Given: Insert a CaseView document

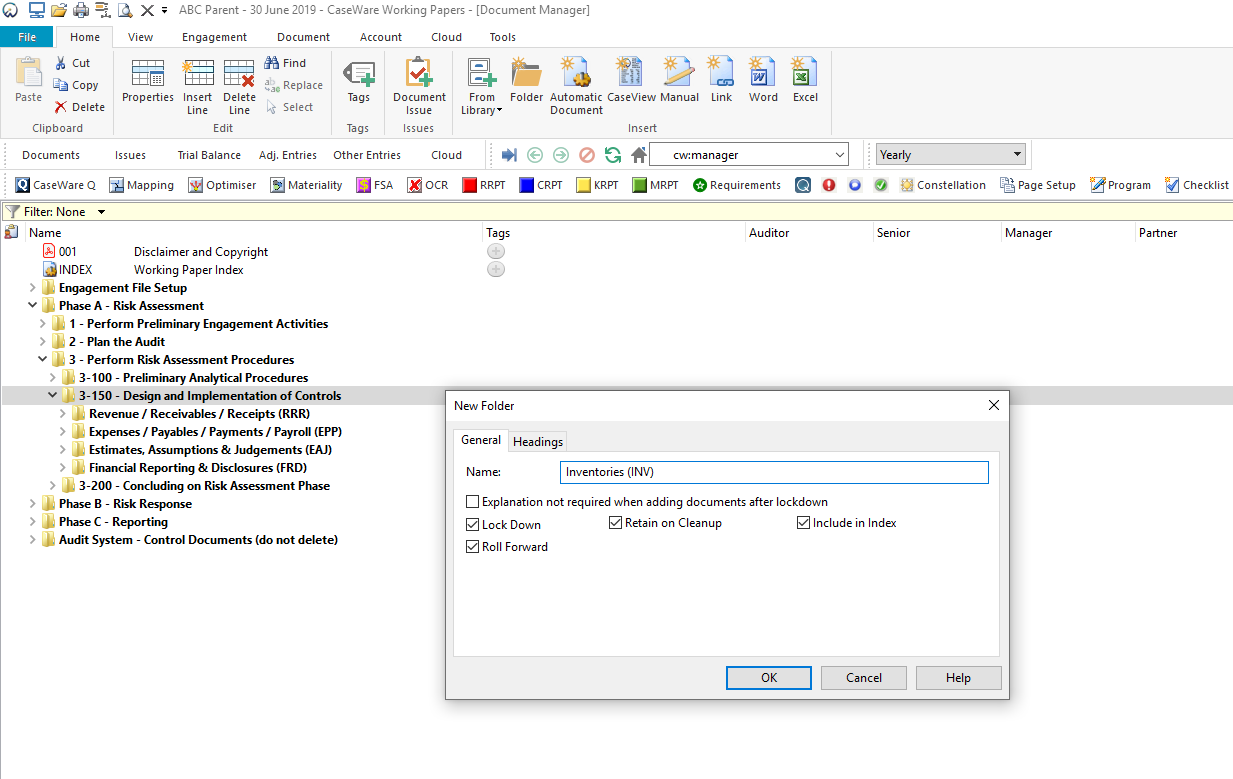Looking at the screenshot, I should coord(631,80).
